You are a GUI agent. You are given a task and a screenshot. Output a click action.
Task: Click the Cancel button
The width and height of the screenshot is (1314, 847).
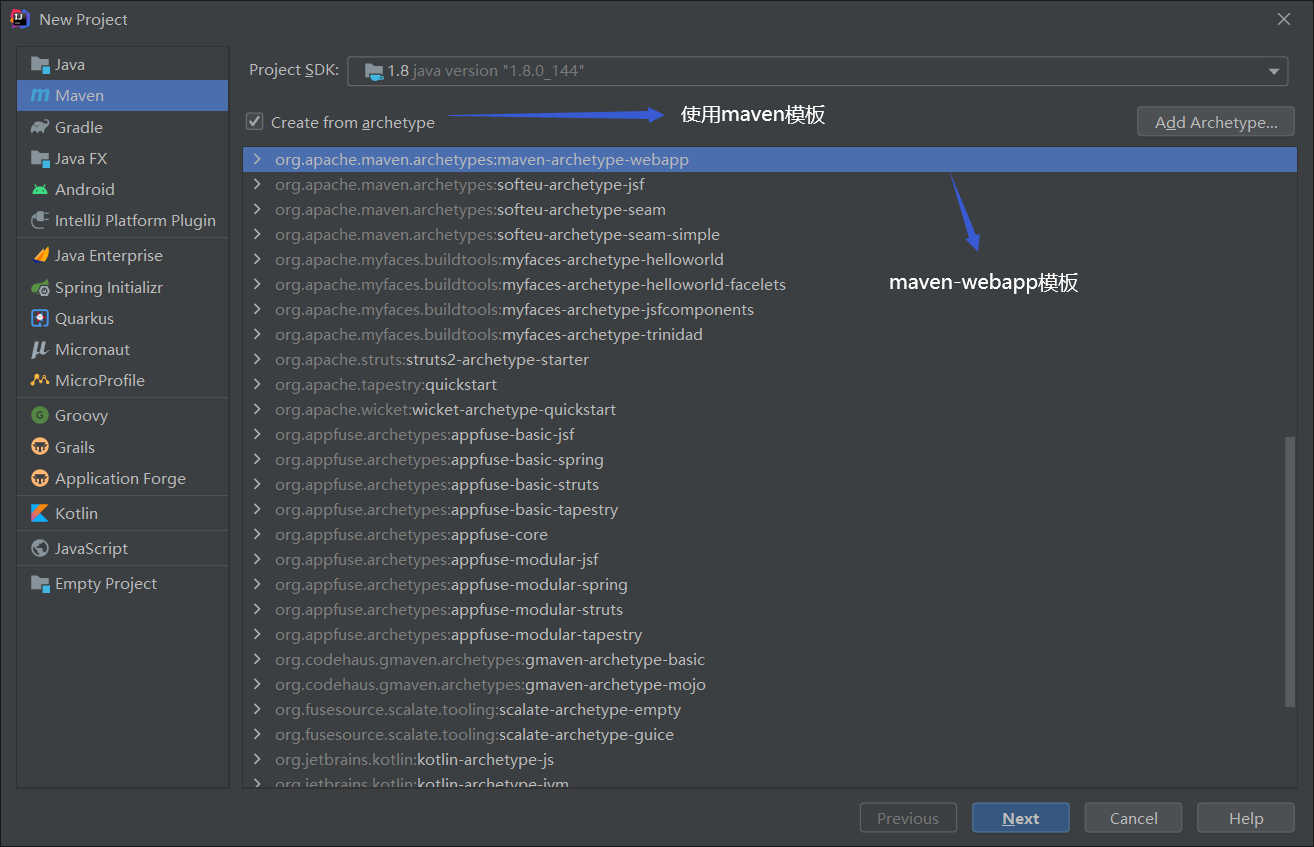click(1134, 818)
